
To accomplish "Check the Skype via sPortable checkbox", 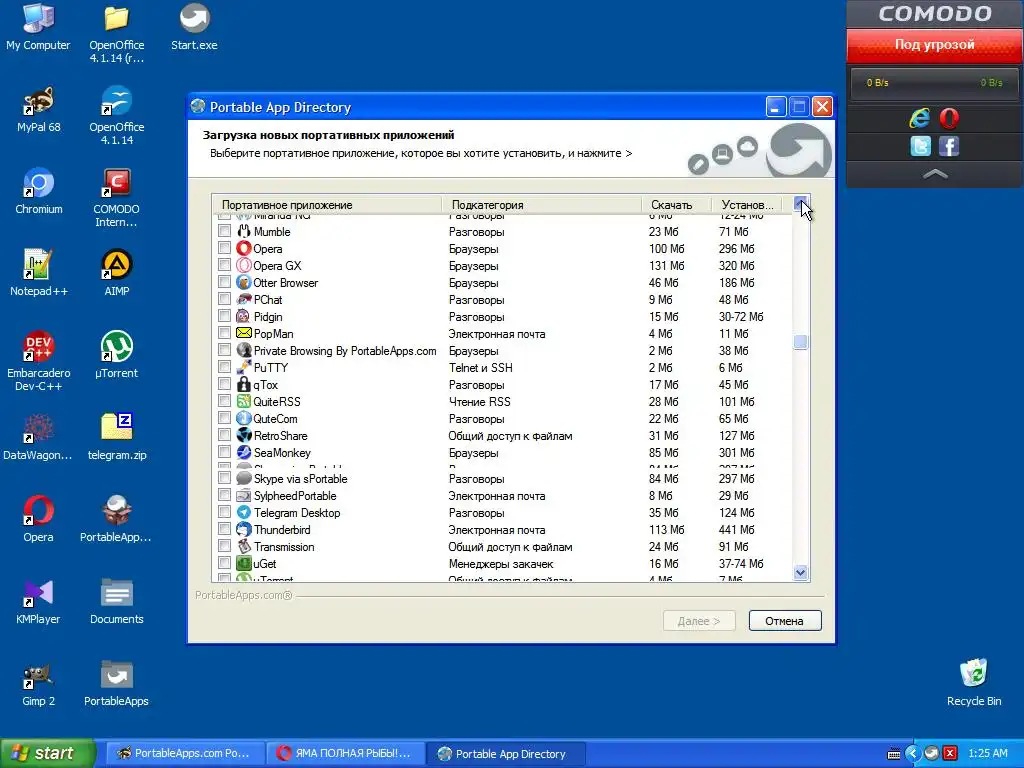I will pos(225,478).
